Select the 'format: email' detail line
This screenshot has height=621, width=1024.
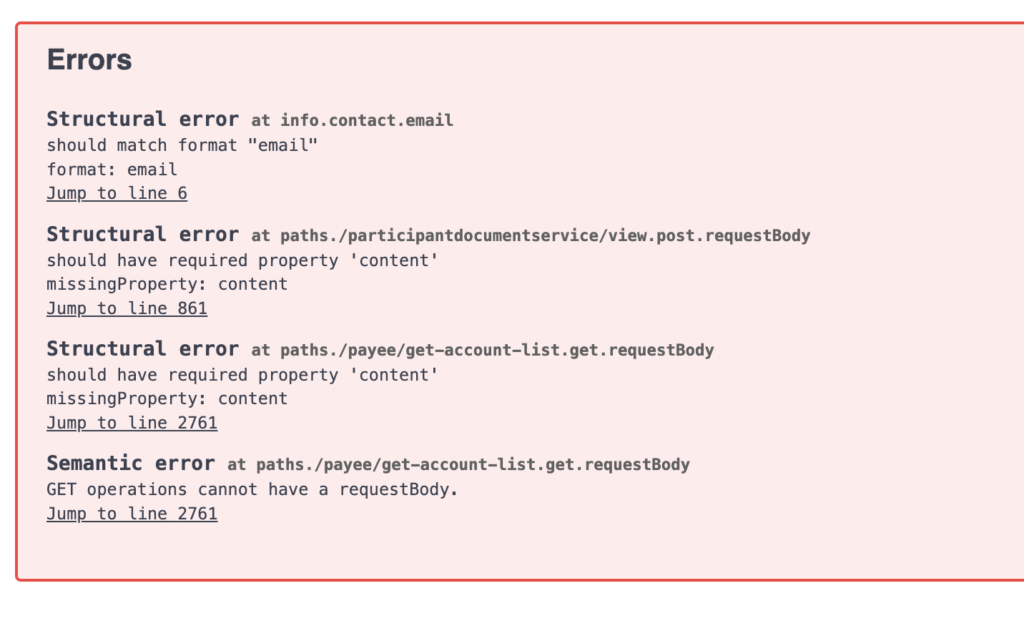coord(112,170)
